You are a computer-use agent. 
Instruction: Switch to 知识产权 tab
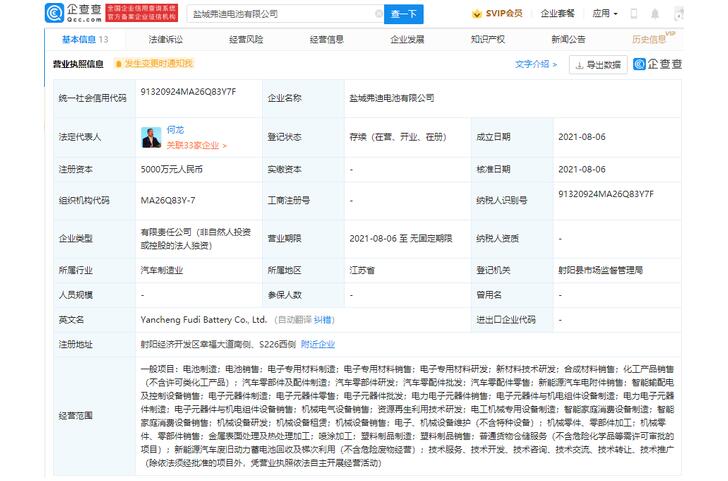click(x=488, y=39)
